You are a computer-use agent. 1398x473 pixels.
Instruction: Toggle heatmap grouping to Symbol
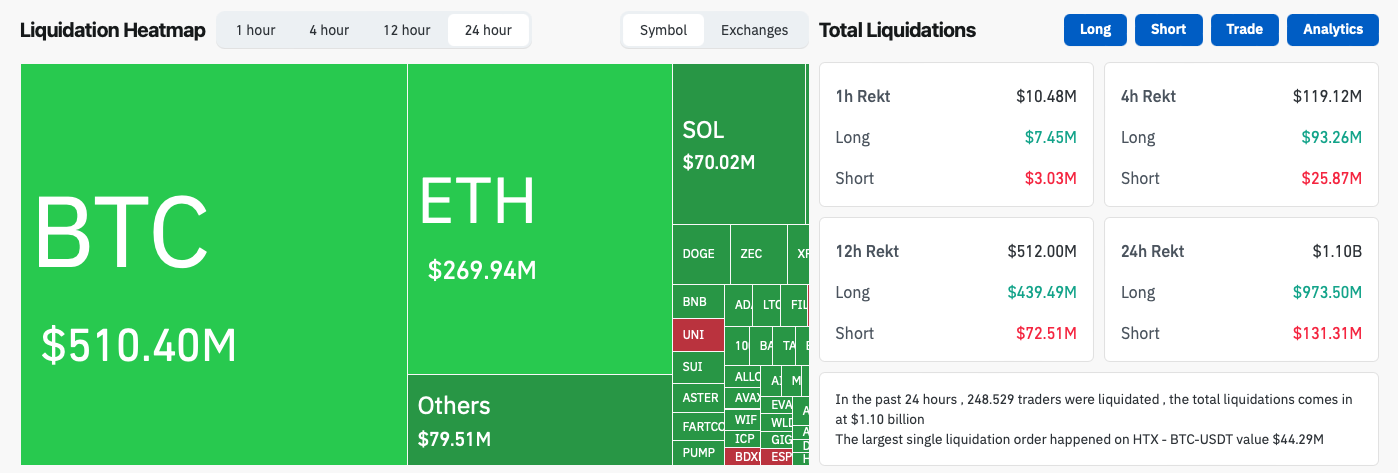click(663, 30)
